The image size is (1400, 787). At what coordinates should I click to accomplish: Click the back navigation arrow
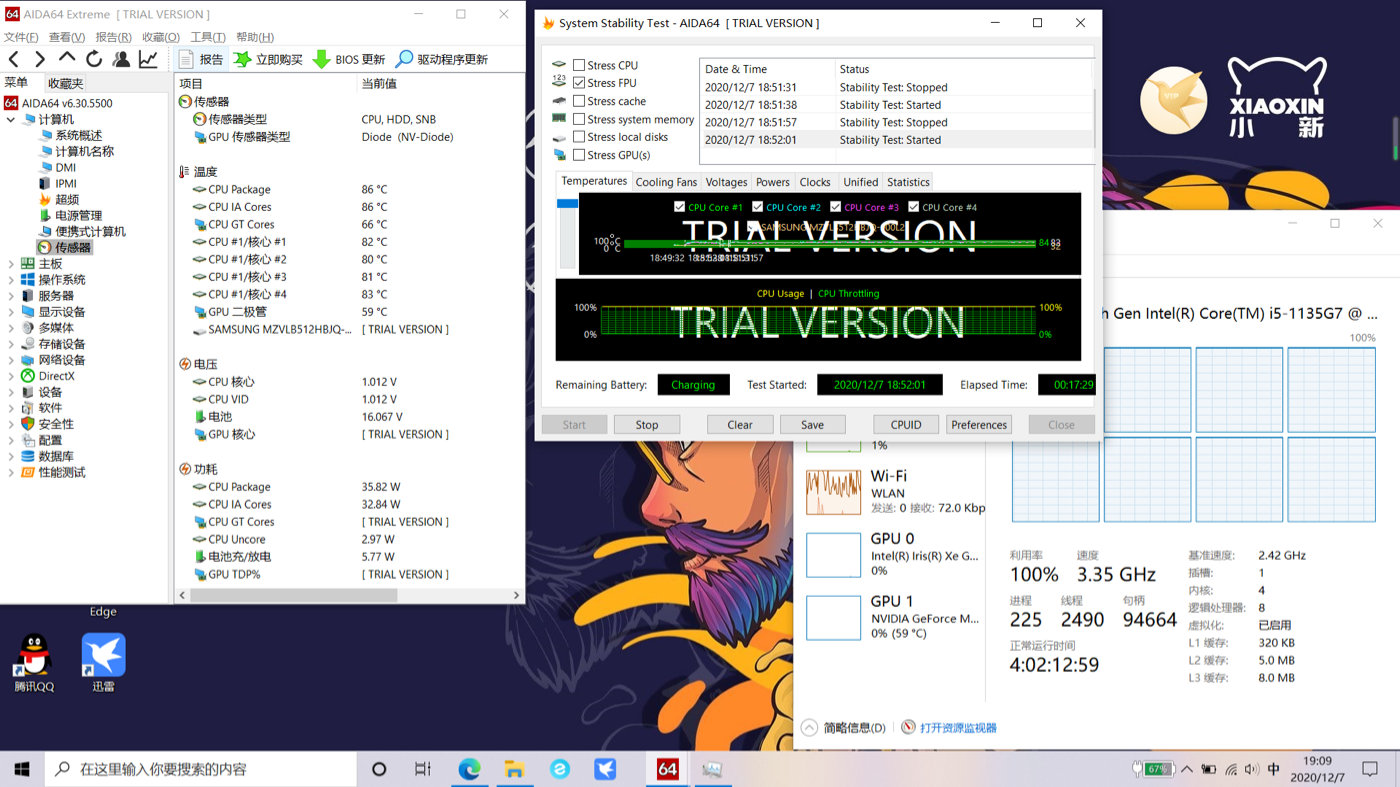14,59
